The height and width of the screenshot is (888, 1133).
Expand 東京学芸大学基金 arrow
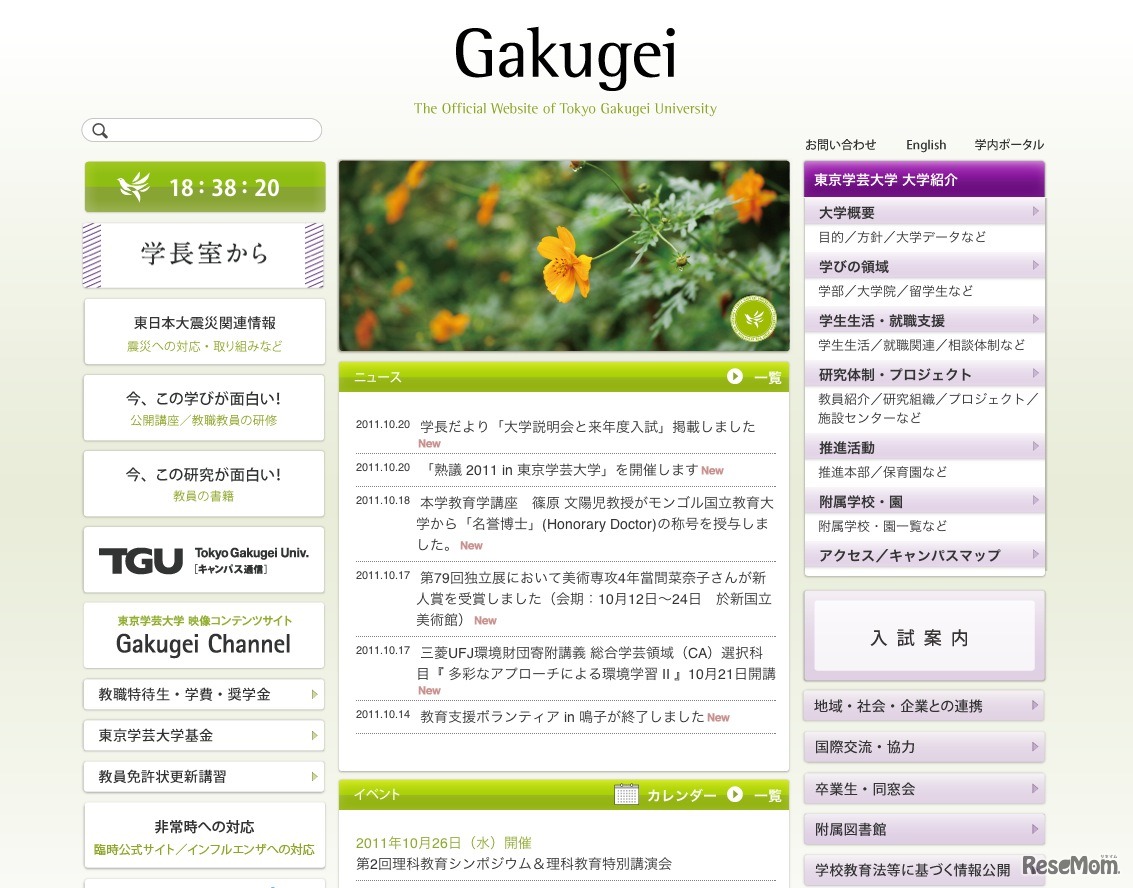click(314, 736)
